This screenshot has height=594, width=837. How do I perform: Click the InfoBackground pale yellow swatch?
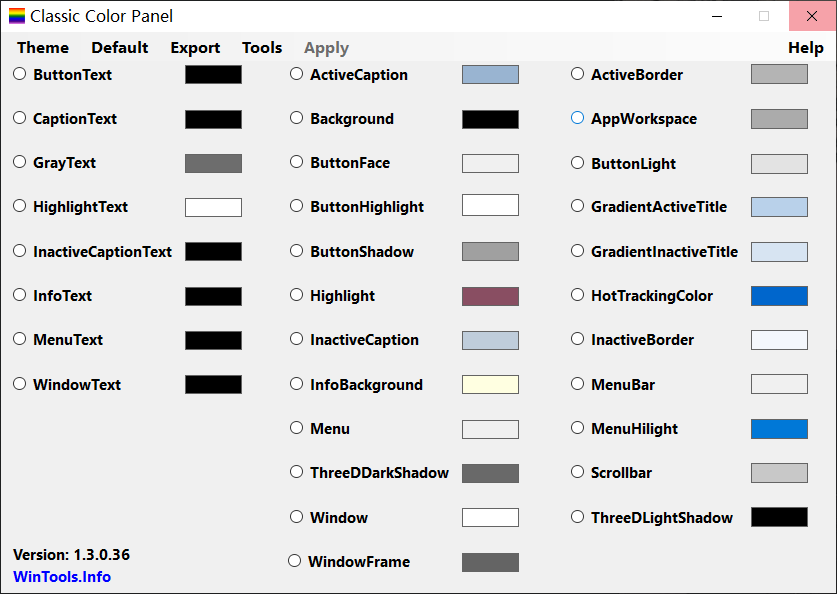click(490, 385)
